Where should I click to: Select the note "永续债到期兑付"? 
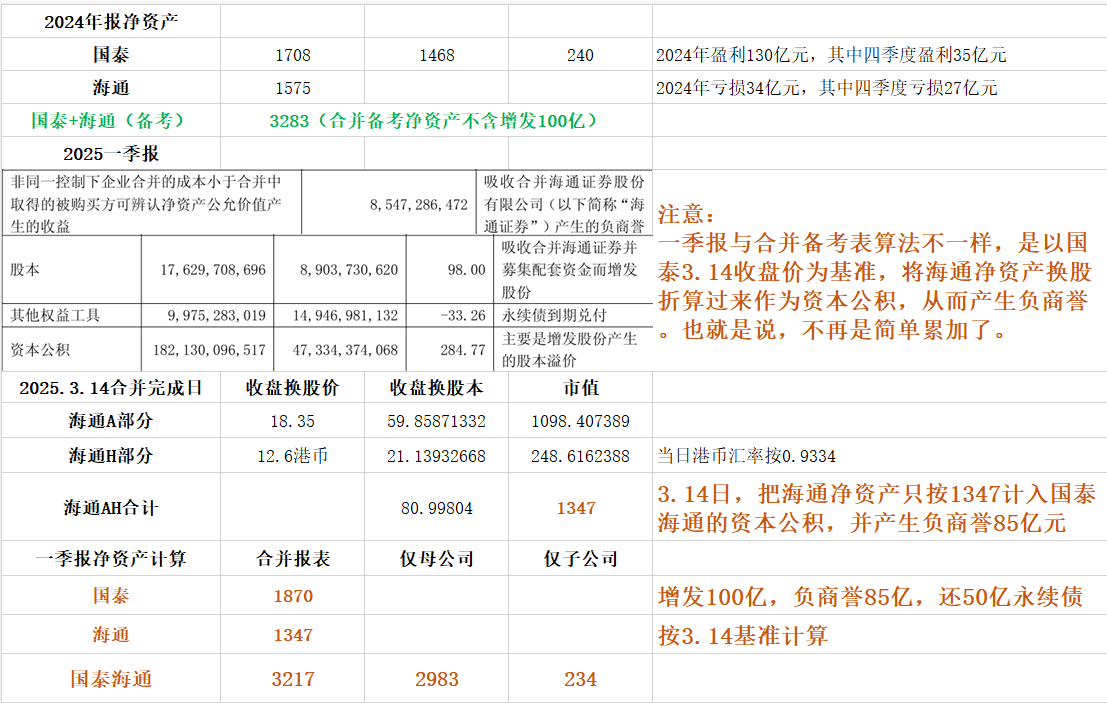[554, 316]
